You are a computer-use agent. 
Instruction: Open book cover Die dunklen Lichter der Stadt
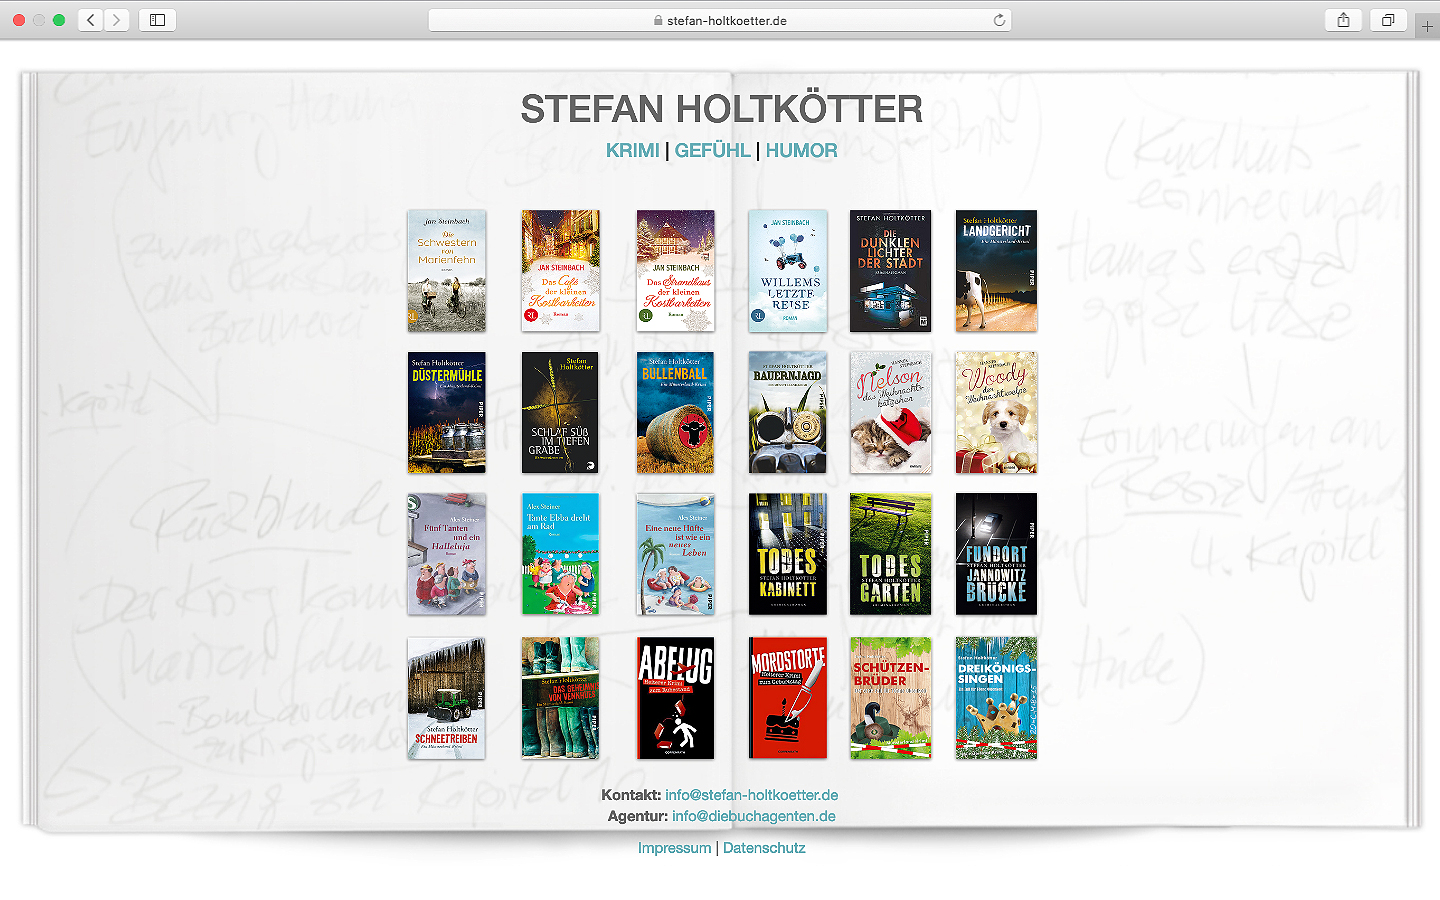[890, 271]
